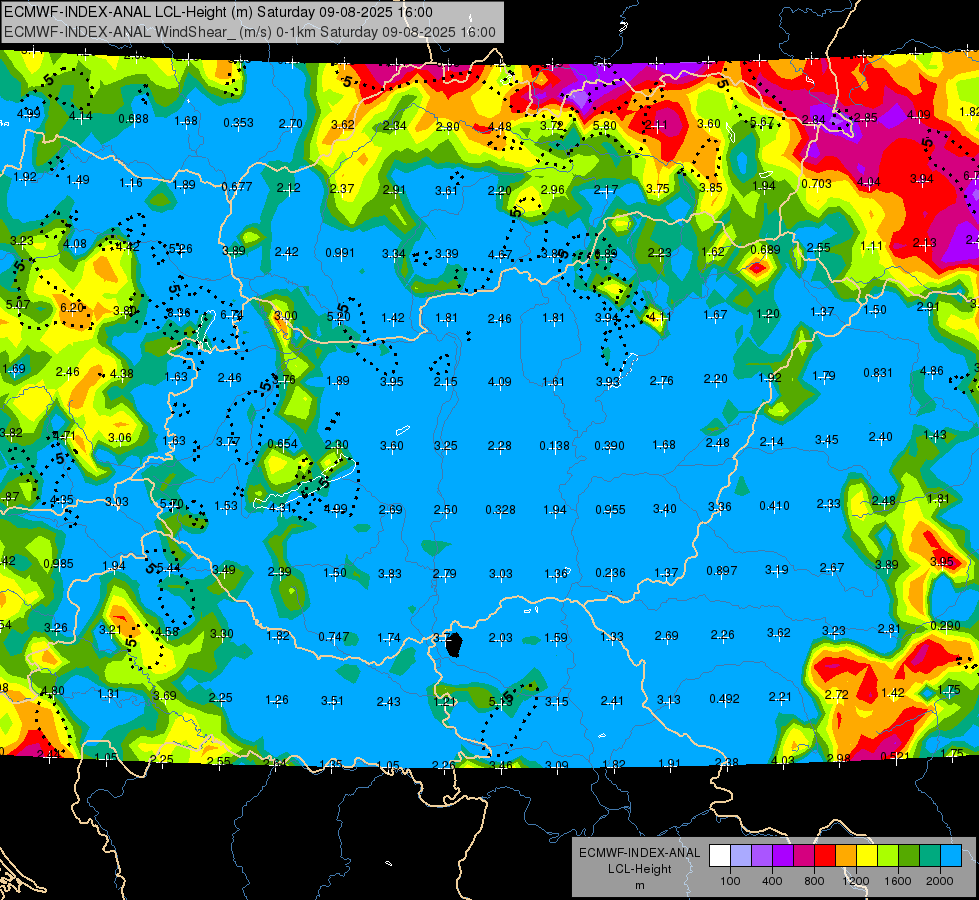Click the wind shear value 0.897
979x900 pixels.
point(722,571)
